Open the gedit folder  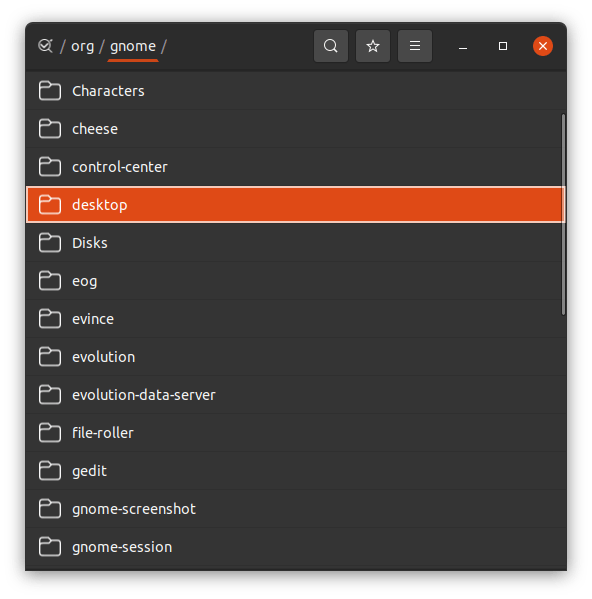tap(295, 471)
